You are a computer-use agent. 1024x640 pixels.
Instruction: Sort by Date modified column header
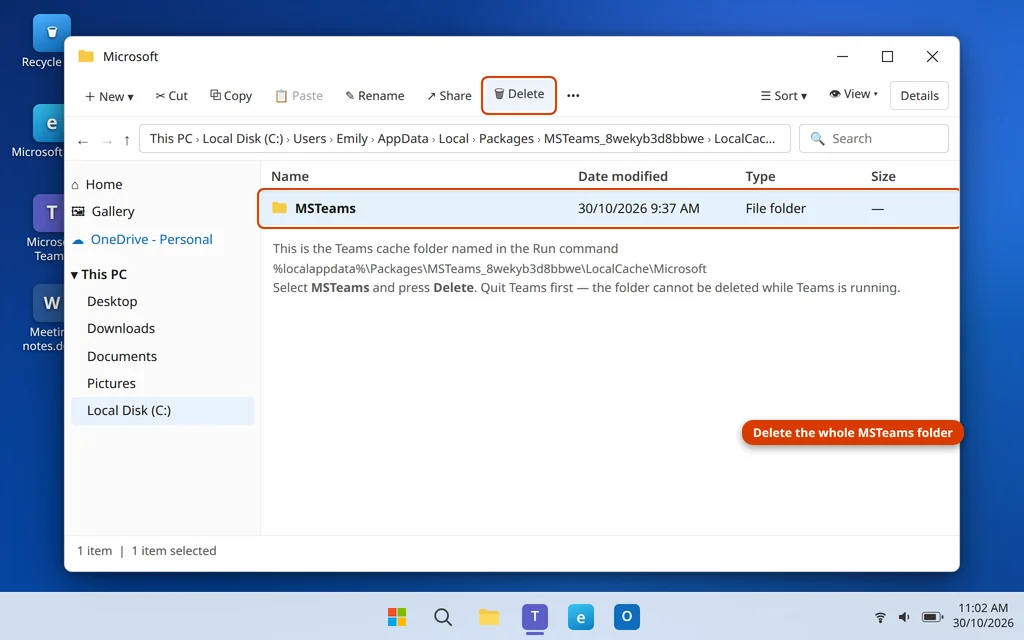623,176
